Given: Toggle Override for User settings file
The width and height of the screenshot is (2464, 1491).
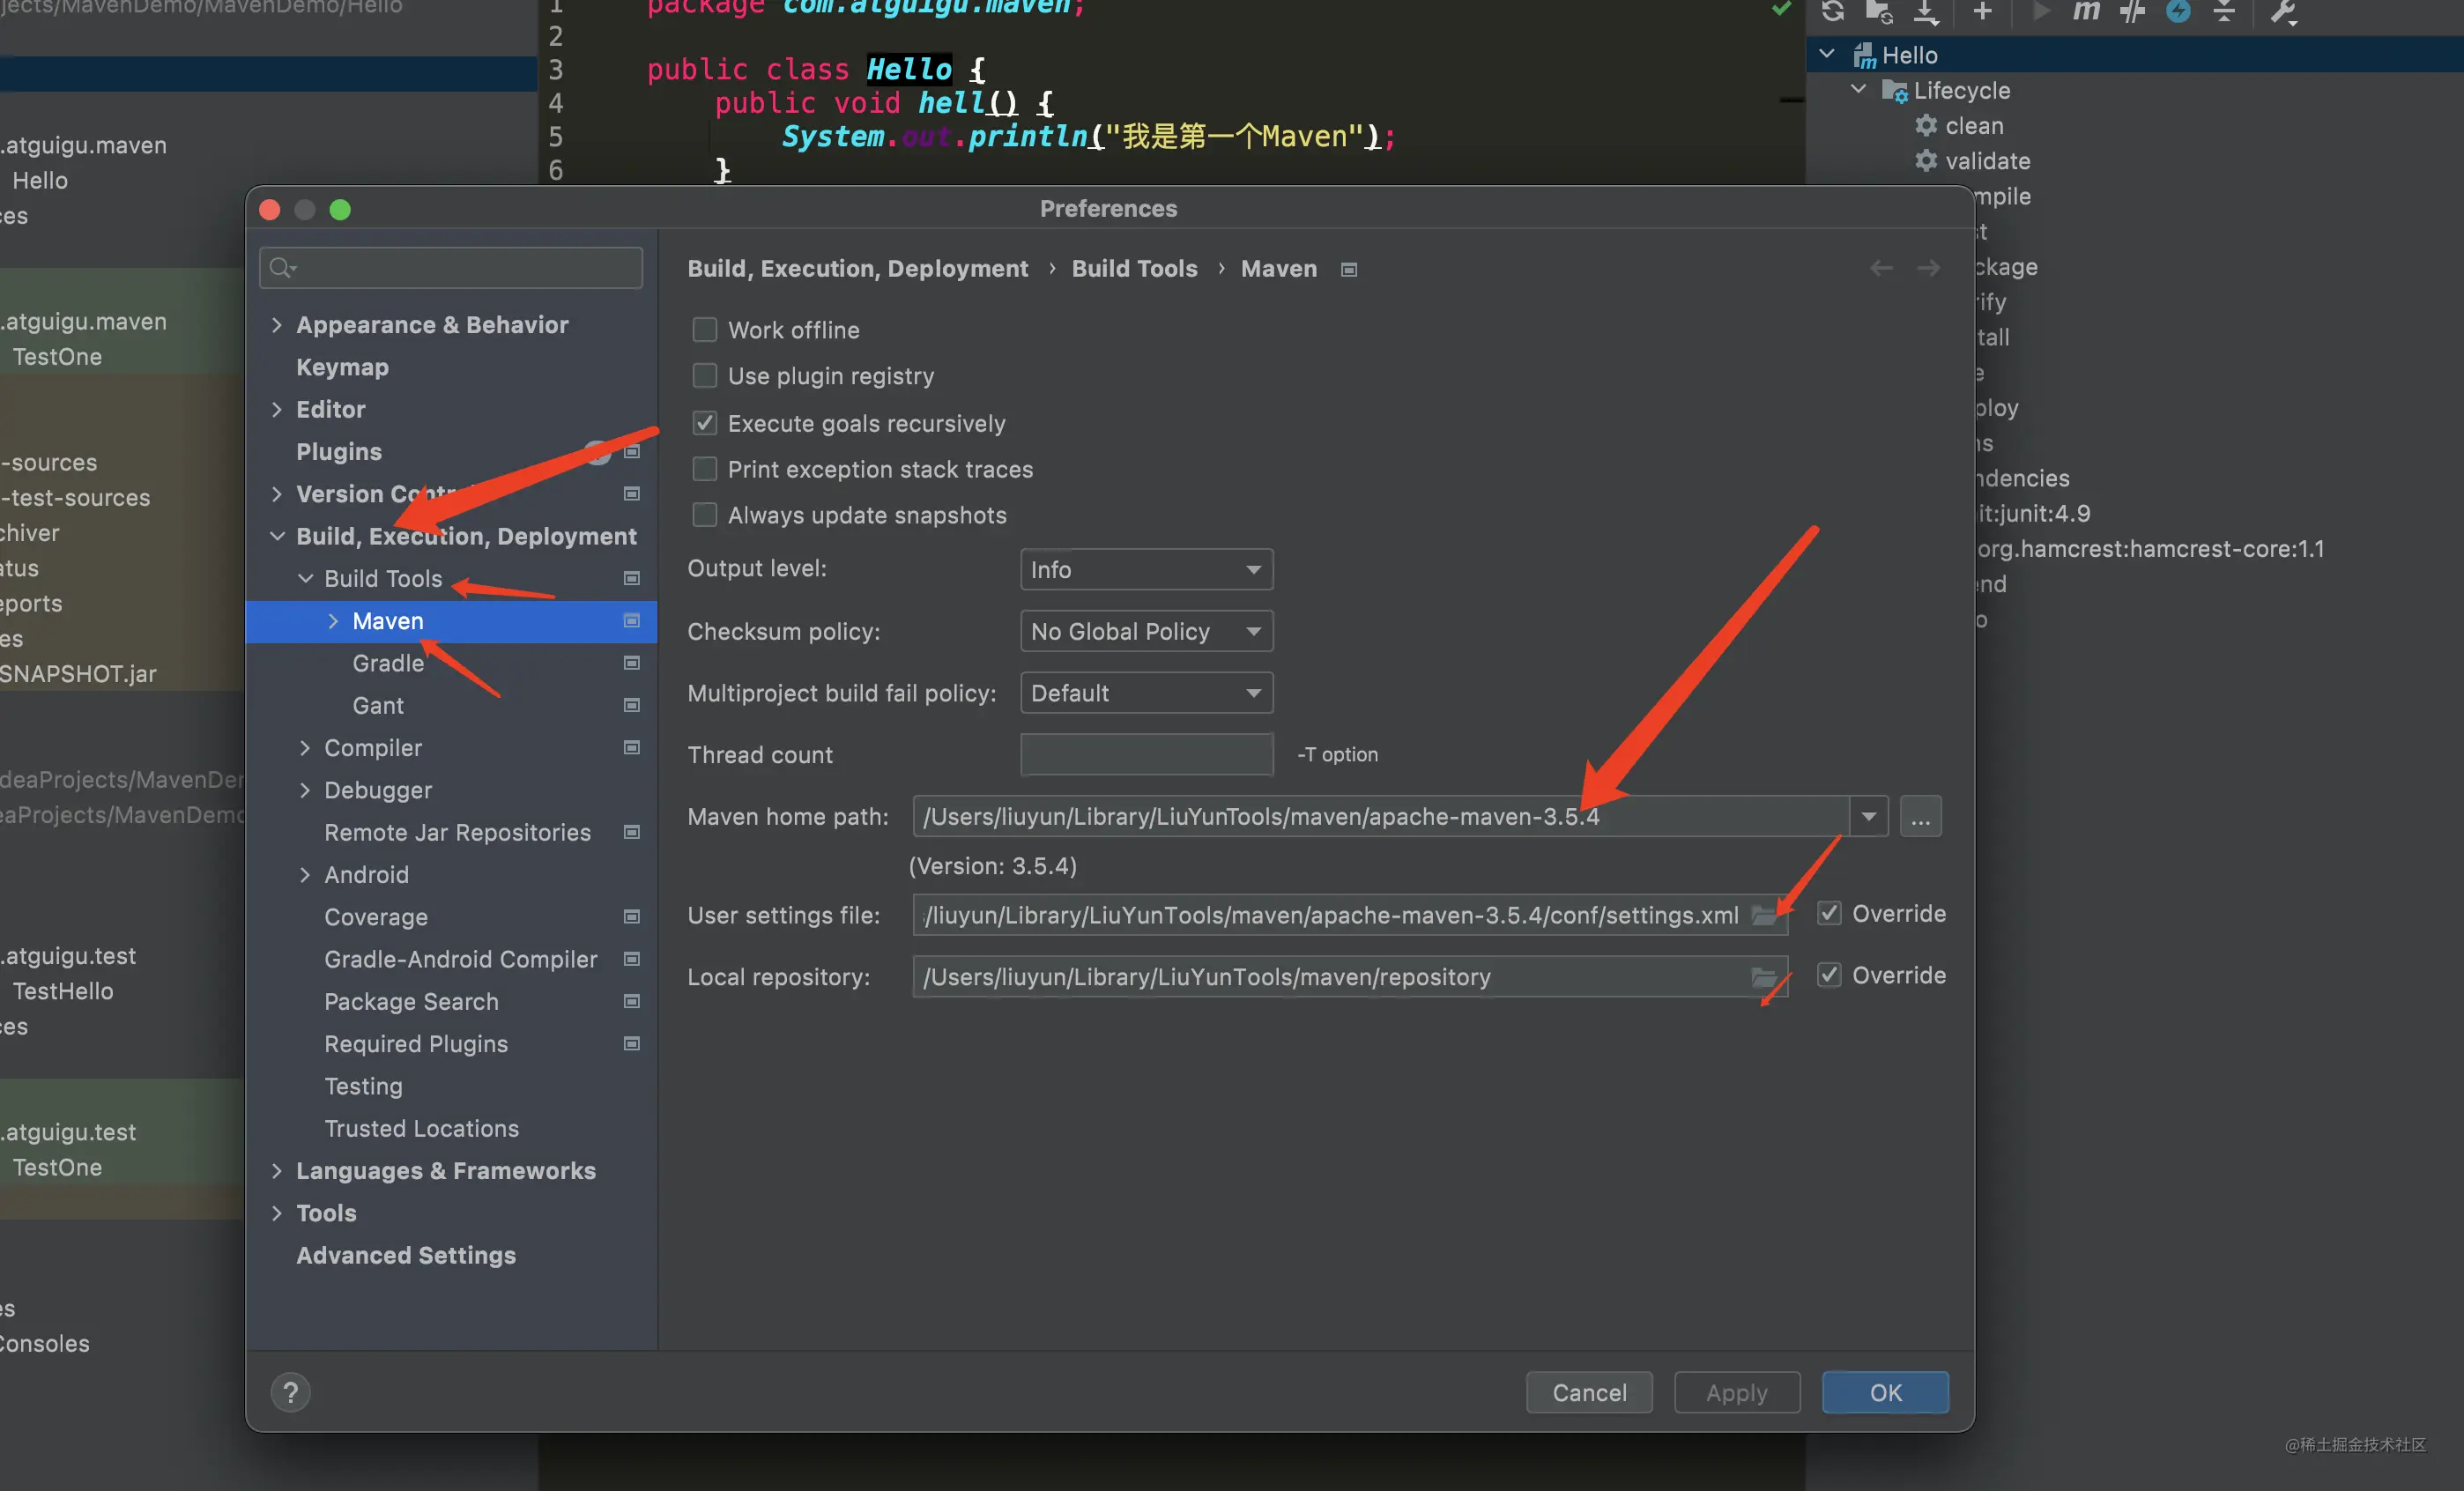Looking at the screenshot, I should click(x=1829, y=913).
